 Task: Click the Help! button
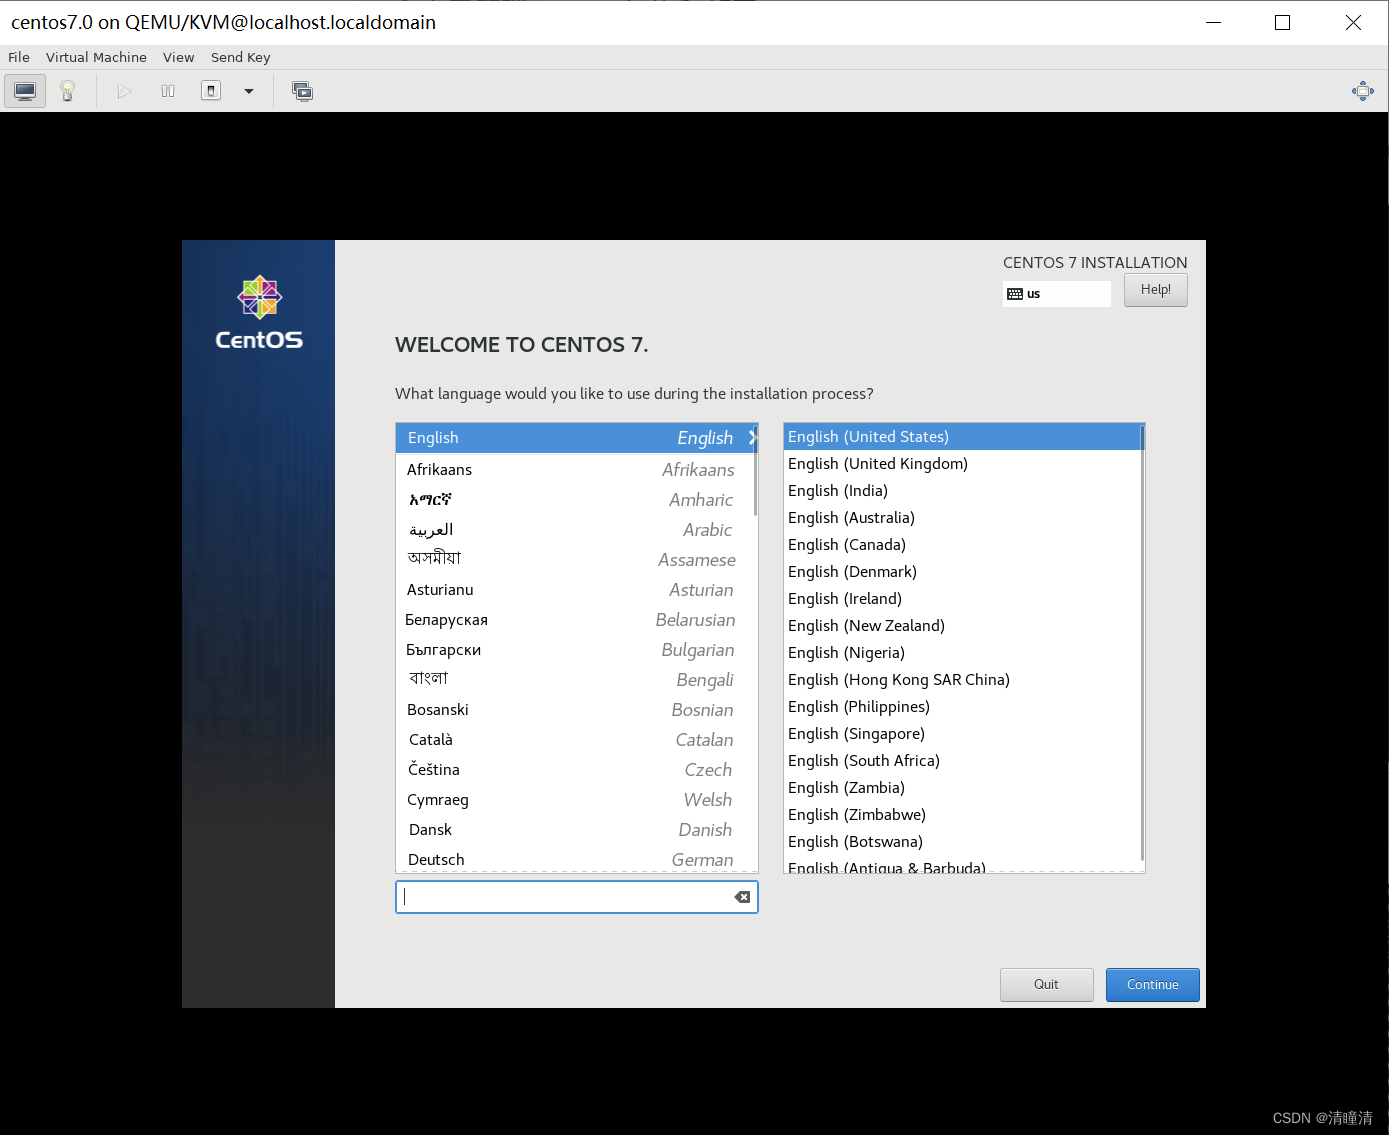coord(1155,290)
